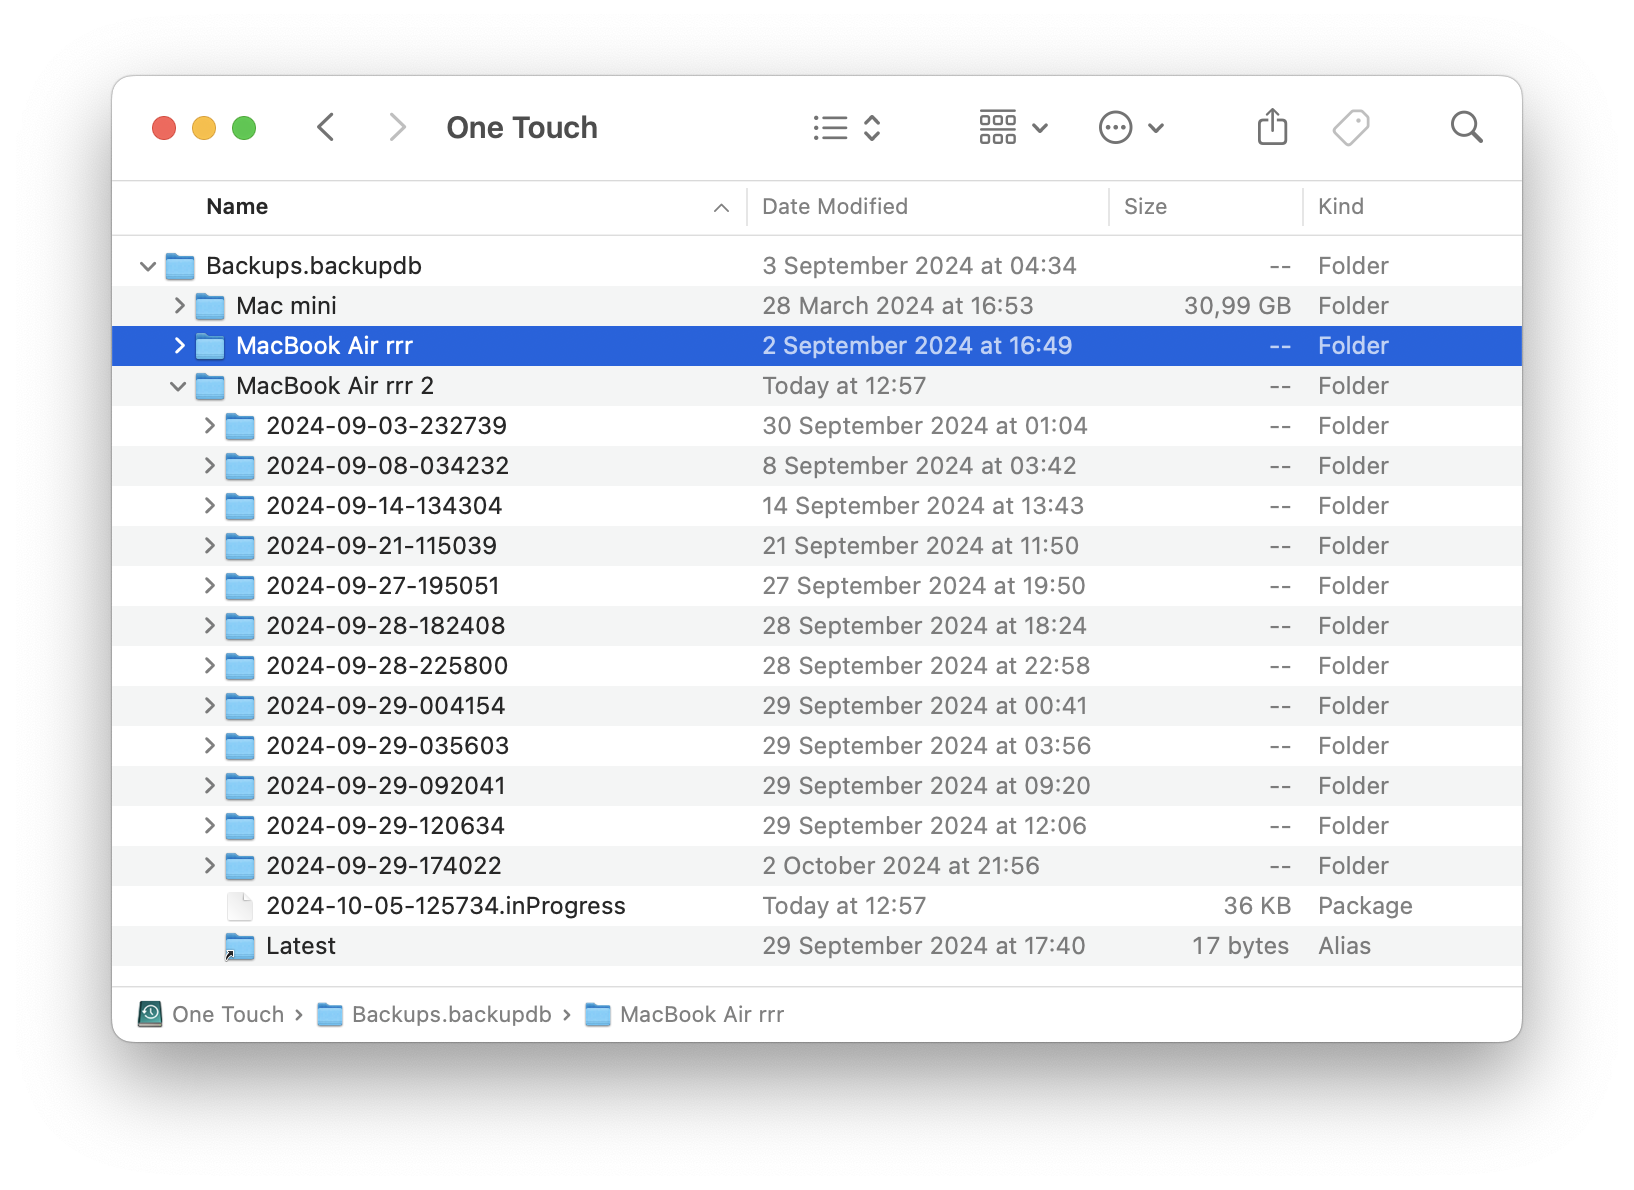Image resolution: width=1634 pixels, height=1190 pixels.
Task: Click the 17 bytes size value
Action: point(1240,946)
